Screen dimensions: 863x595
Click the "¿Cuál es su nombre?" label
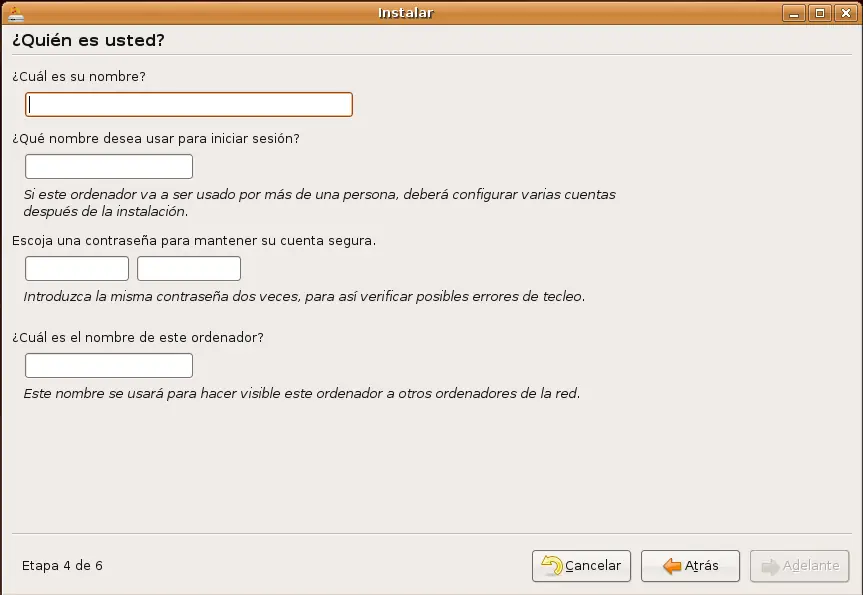pyautogui.click(x=79, y=76)
